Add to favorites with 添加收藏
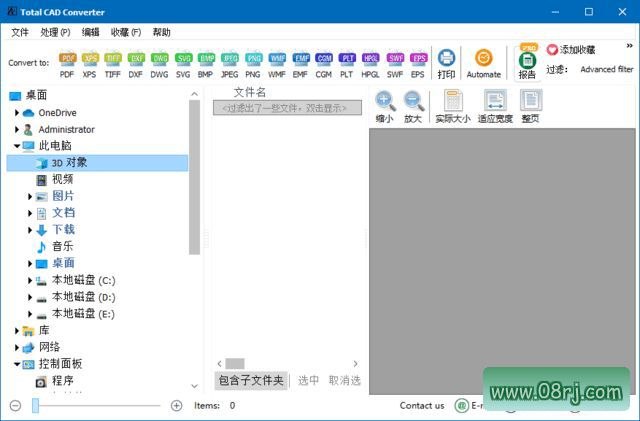 point(571,50)
